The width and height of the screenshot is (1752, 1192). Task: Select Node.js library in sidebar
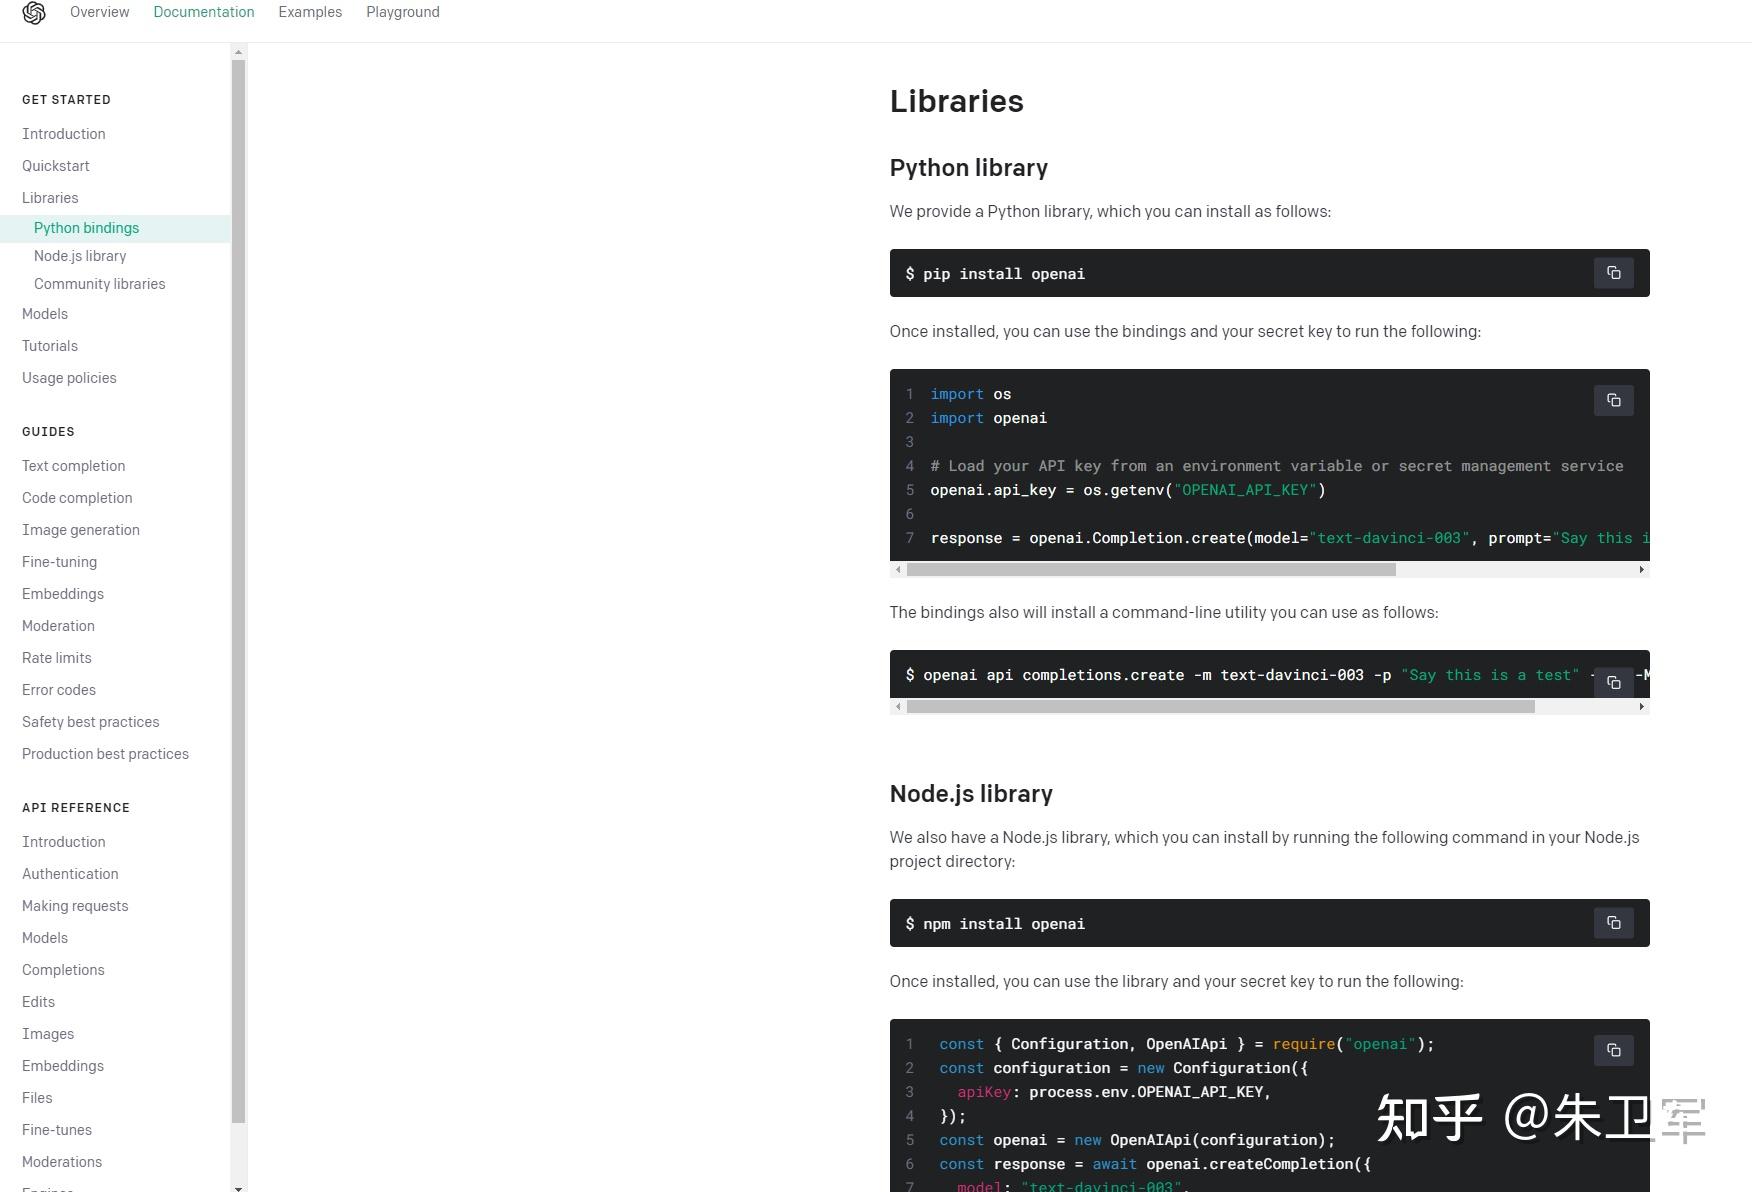click(80, 256)
